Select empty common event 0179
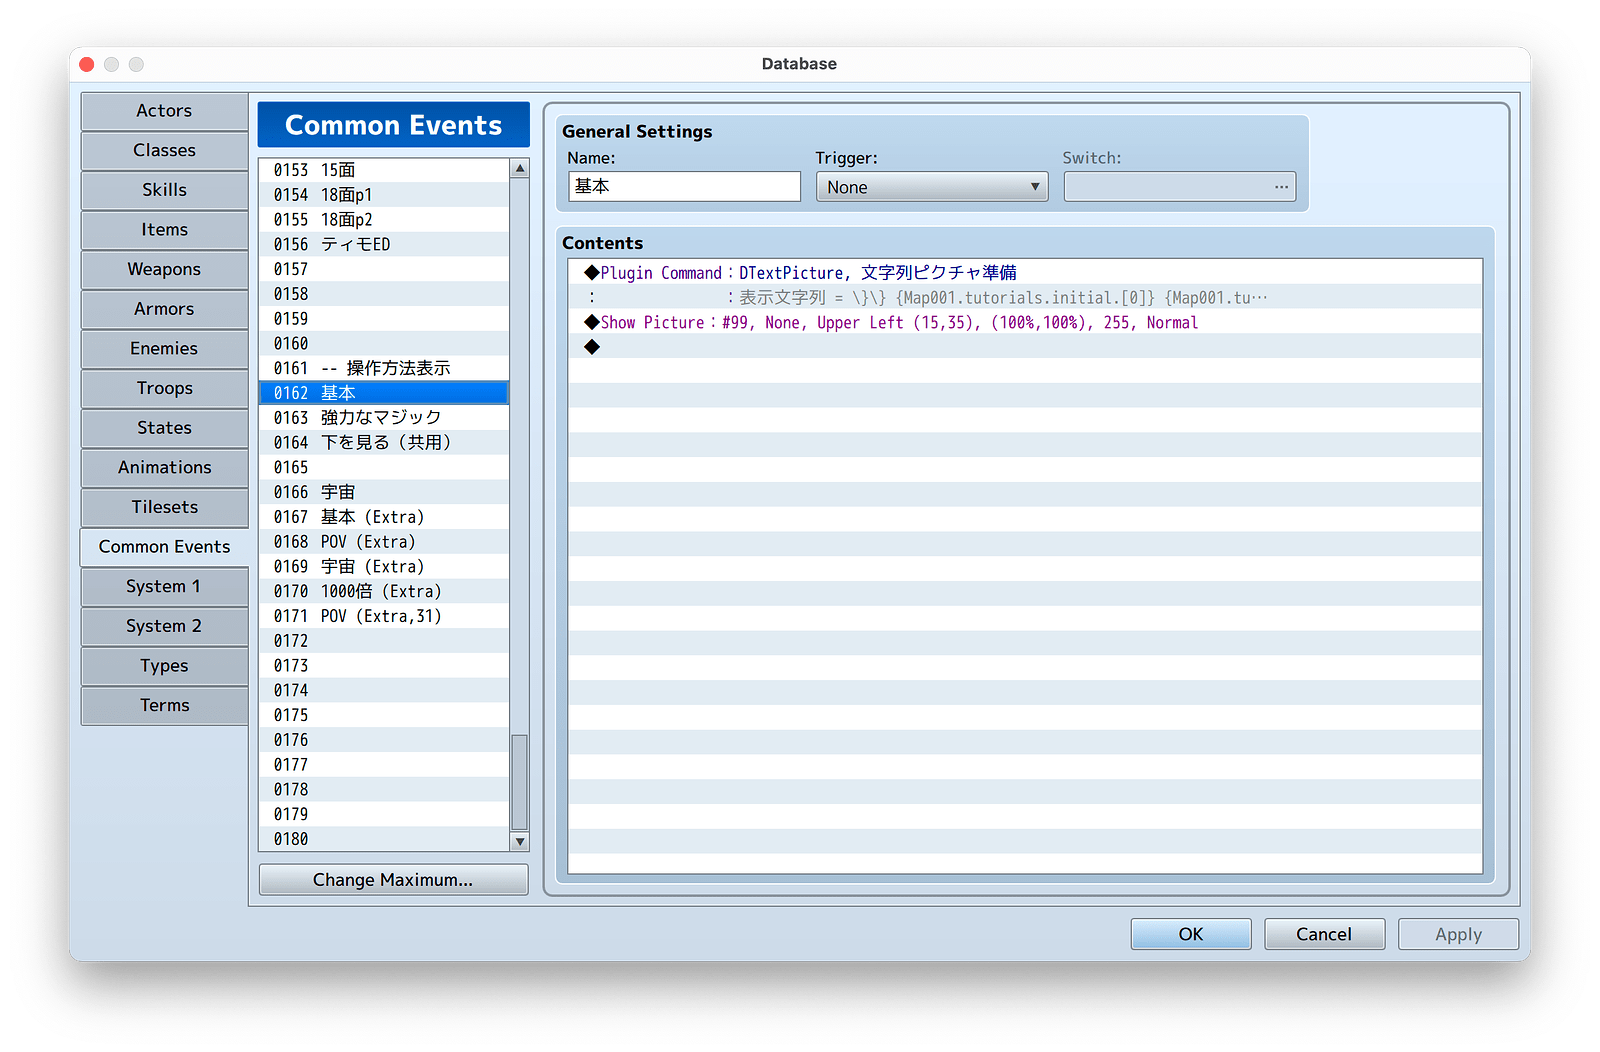 coord(384,814)
